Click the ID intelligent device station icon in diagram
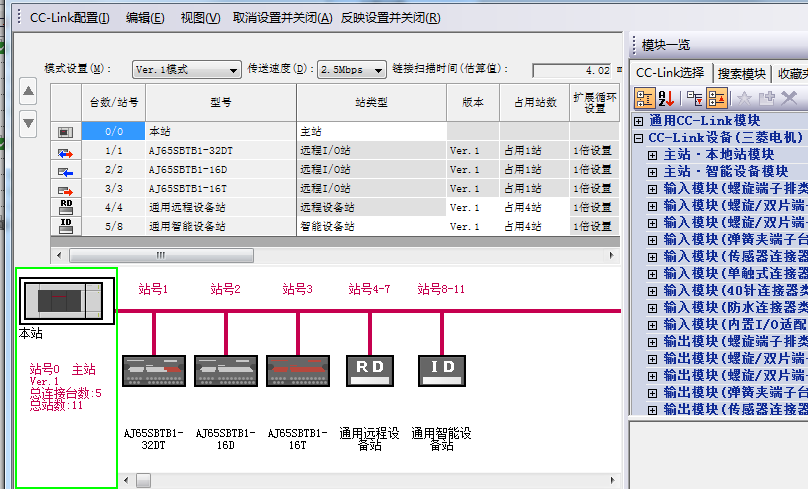Screen dimensions: 808x489 (441, 369)
